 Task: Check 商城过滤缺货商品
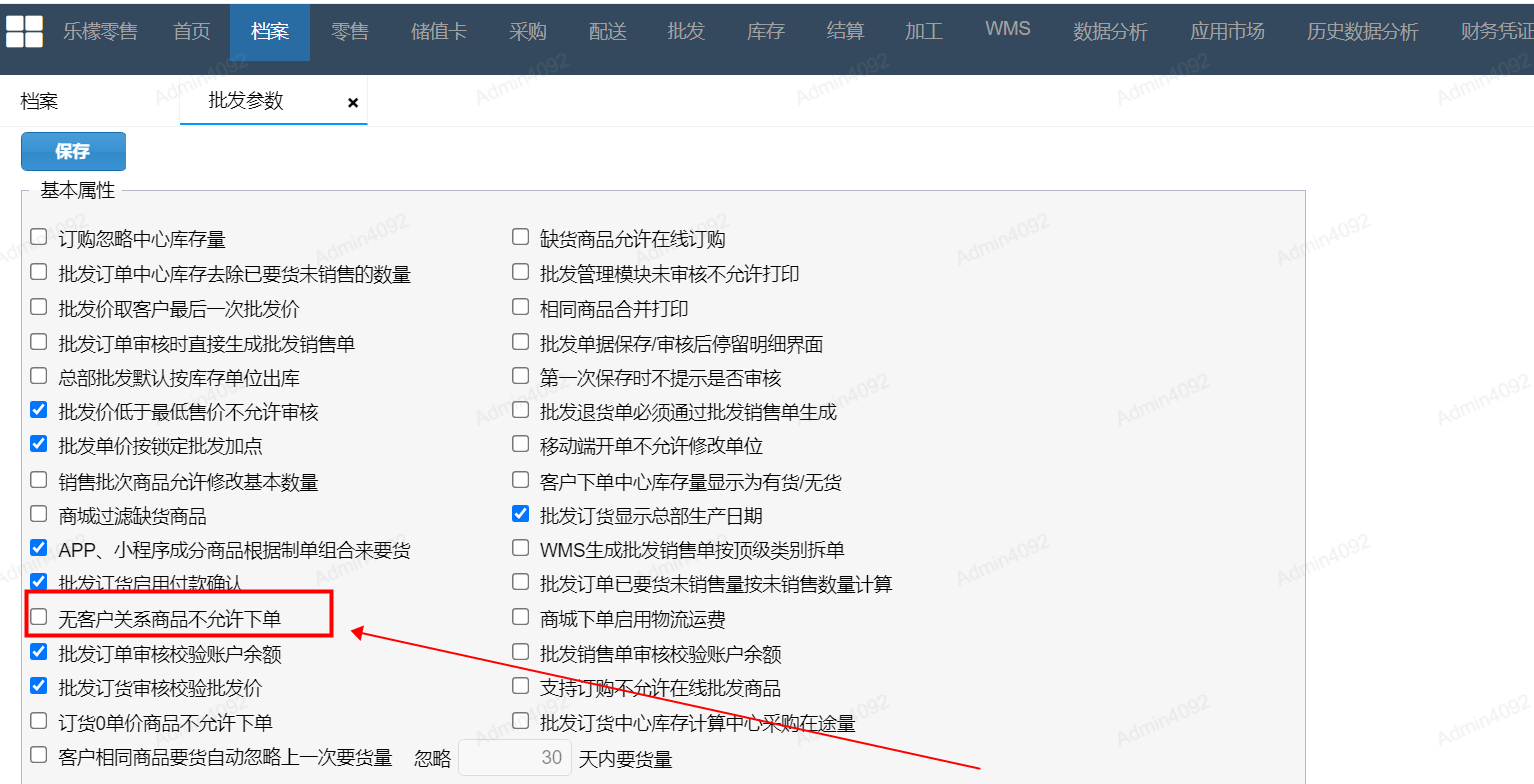pyautogui.click(x=39, y=514)
